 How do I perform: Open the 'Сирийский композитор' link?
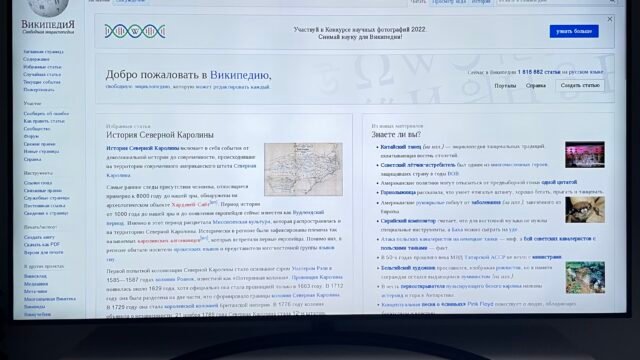(408, 220)
